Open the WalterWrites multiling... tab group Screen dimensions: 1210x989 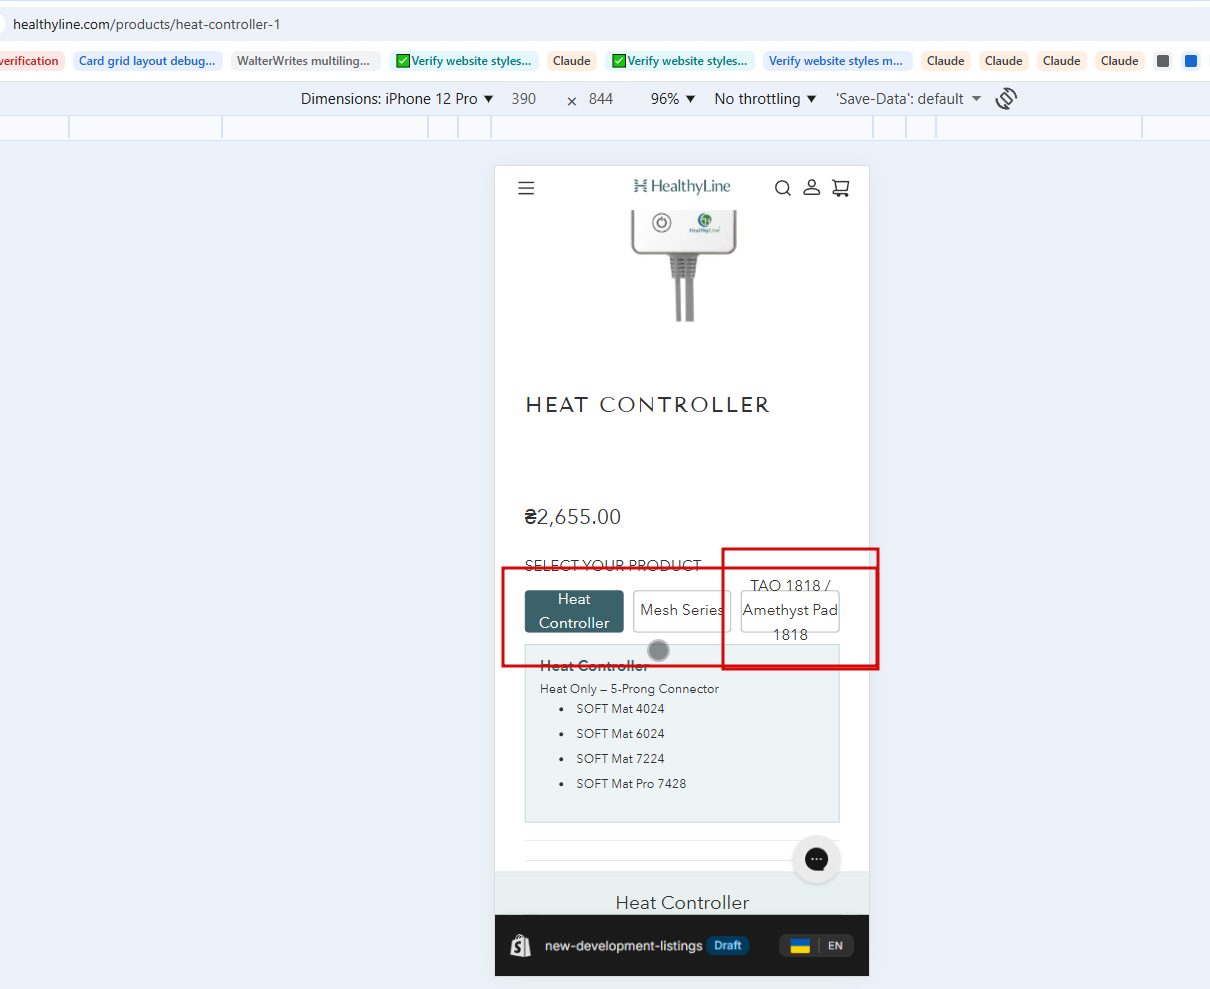click(x=304, y=61)
